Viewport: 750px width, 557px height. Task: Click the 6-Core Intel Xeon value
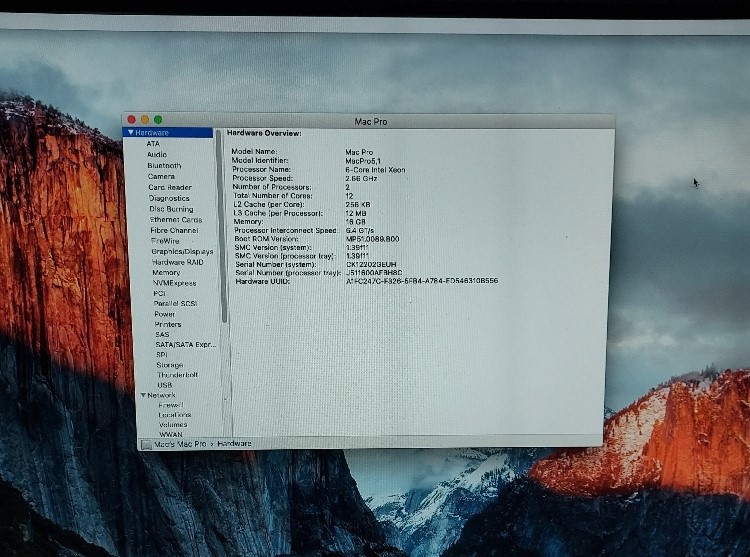coord(375,170)
